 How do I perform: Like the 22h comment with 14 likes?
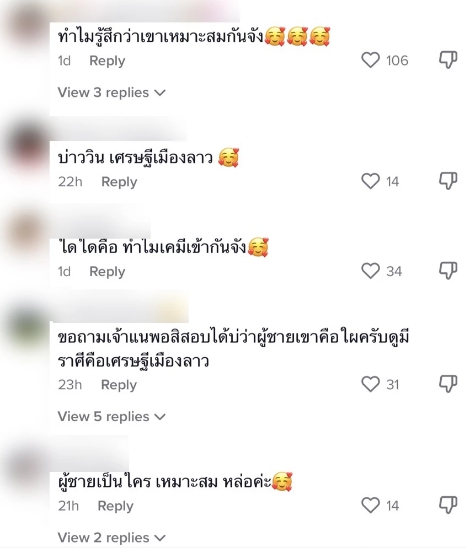370,181
